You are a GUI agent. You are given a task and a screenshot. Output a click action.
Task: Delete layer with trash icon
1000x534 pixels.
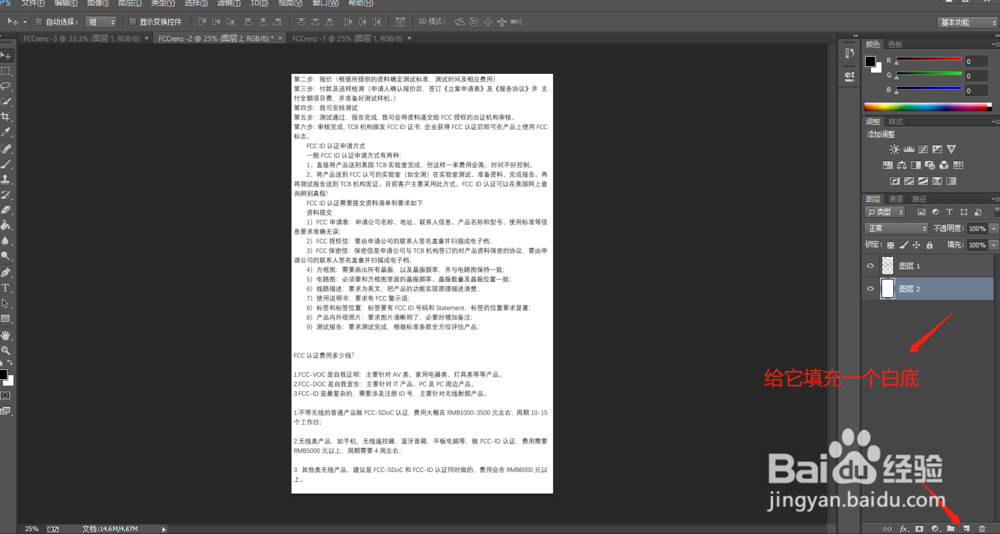click(982, 529)
